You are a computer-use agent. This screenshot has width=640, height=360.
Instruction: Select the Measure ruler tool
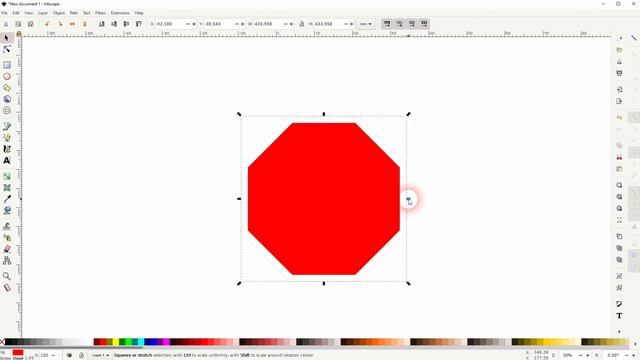(7, 287)
